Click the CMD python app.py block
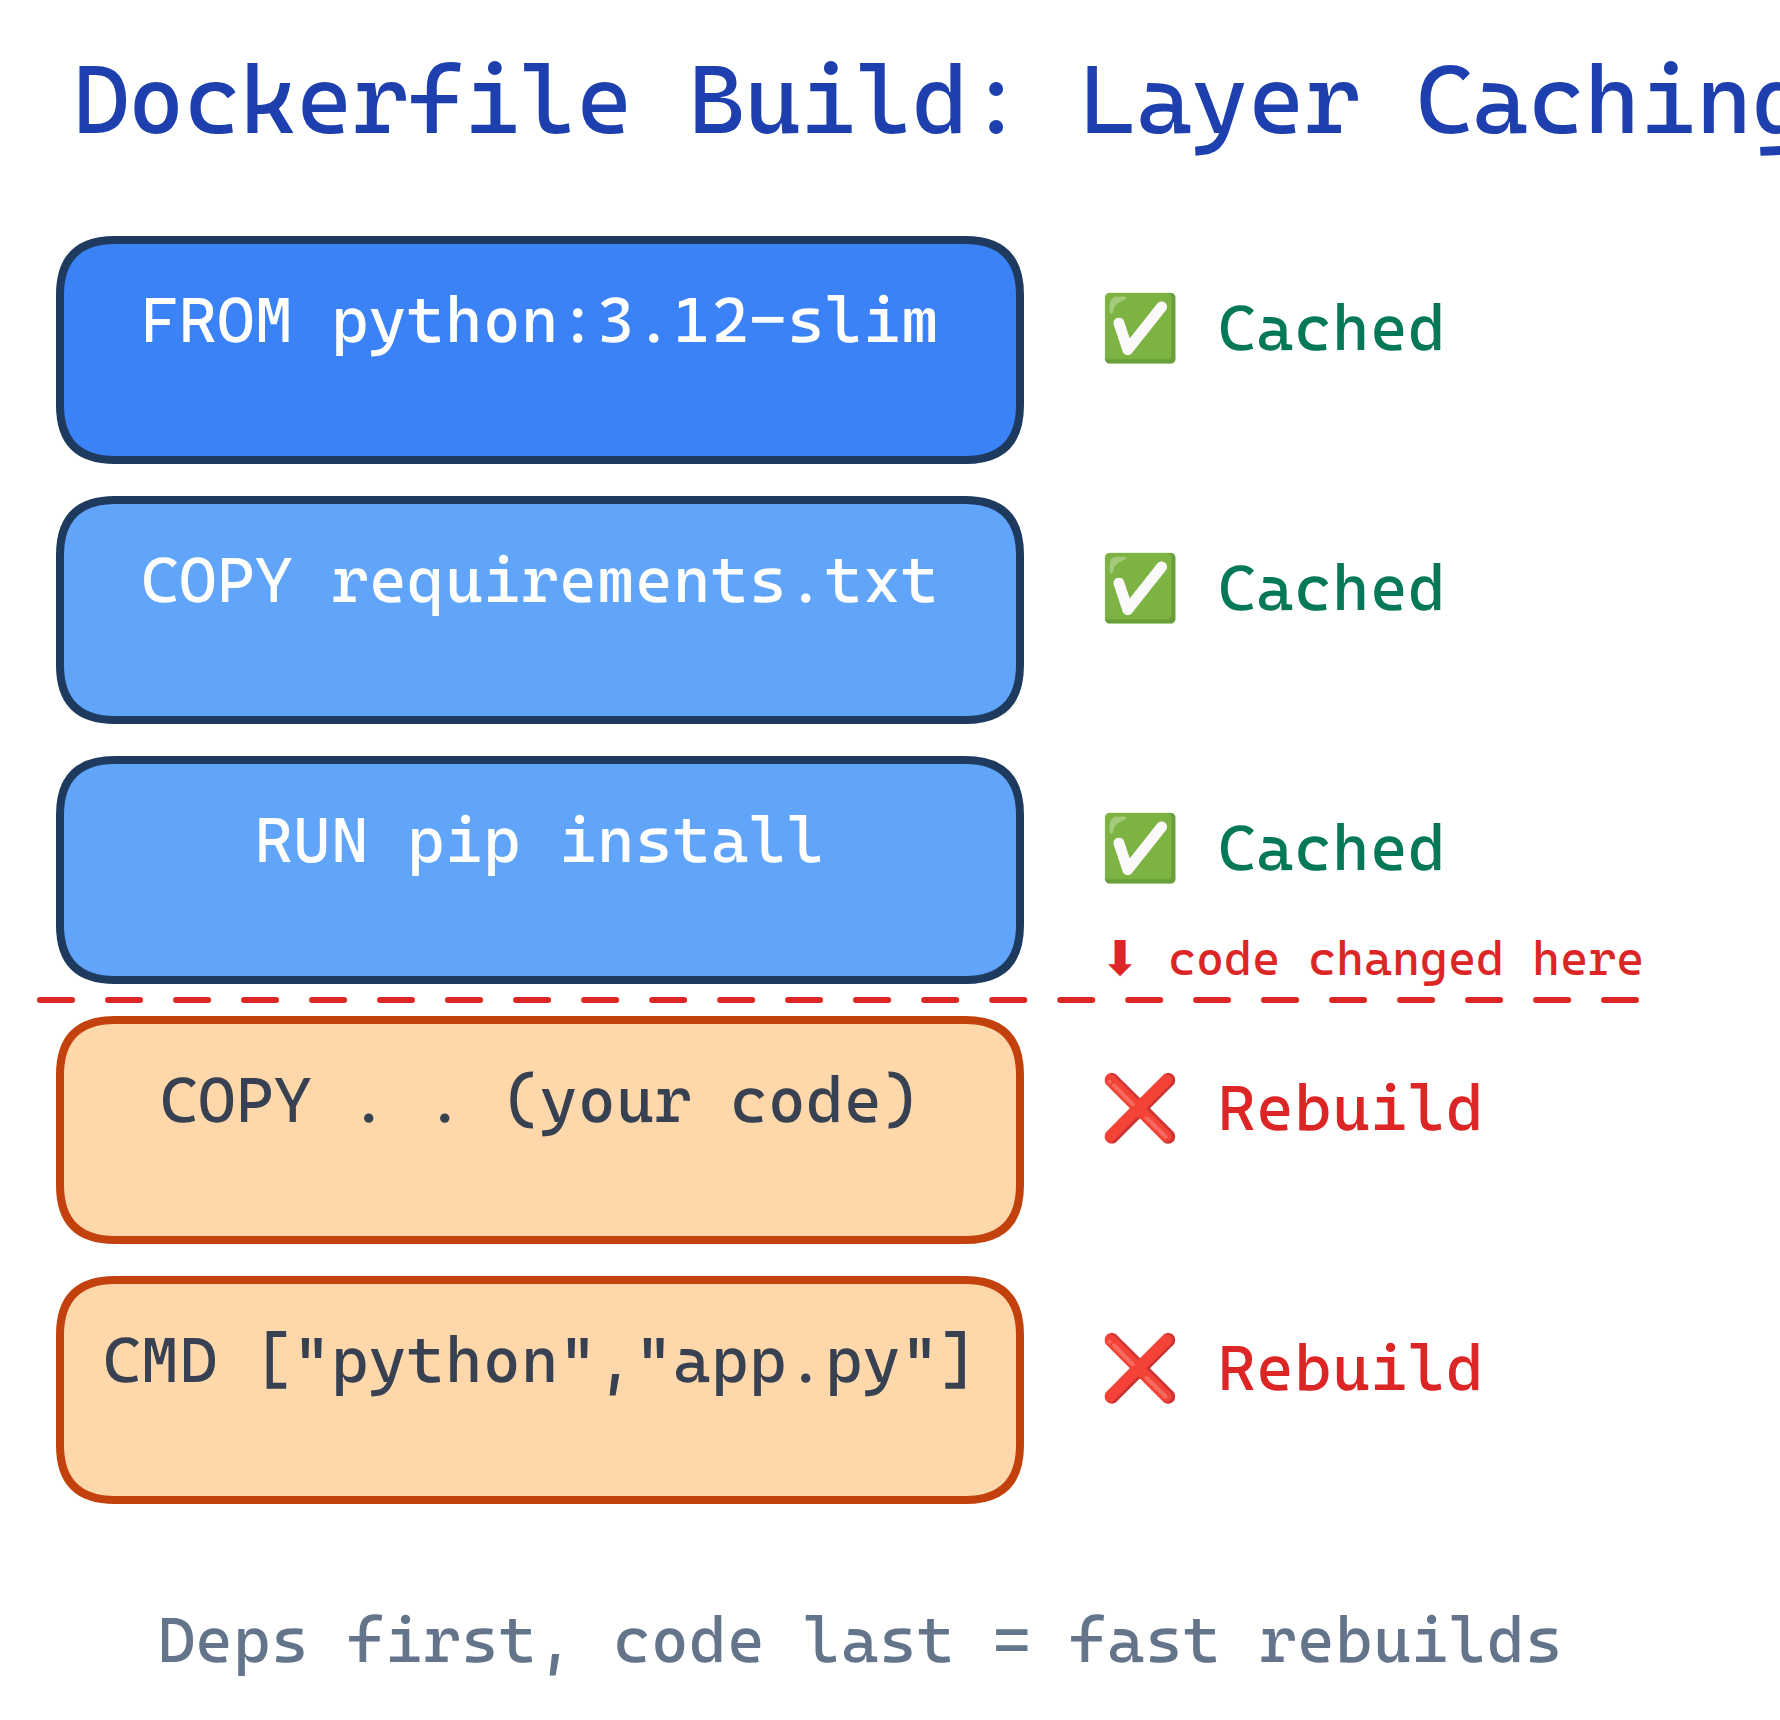Screen dimensions: 1780x1720 coord(540,1388)
